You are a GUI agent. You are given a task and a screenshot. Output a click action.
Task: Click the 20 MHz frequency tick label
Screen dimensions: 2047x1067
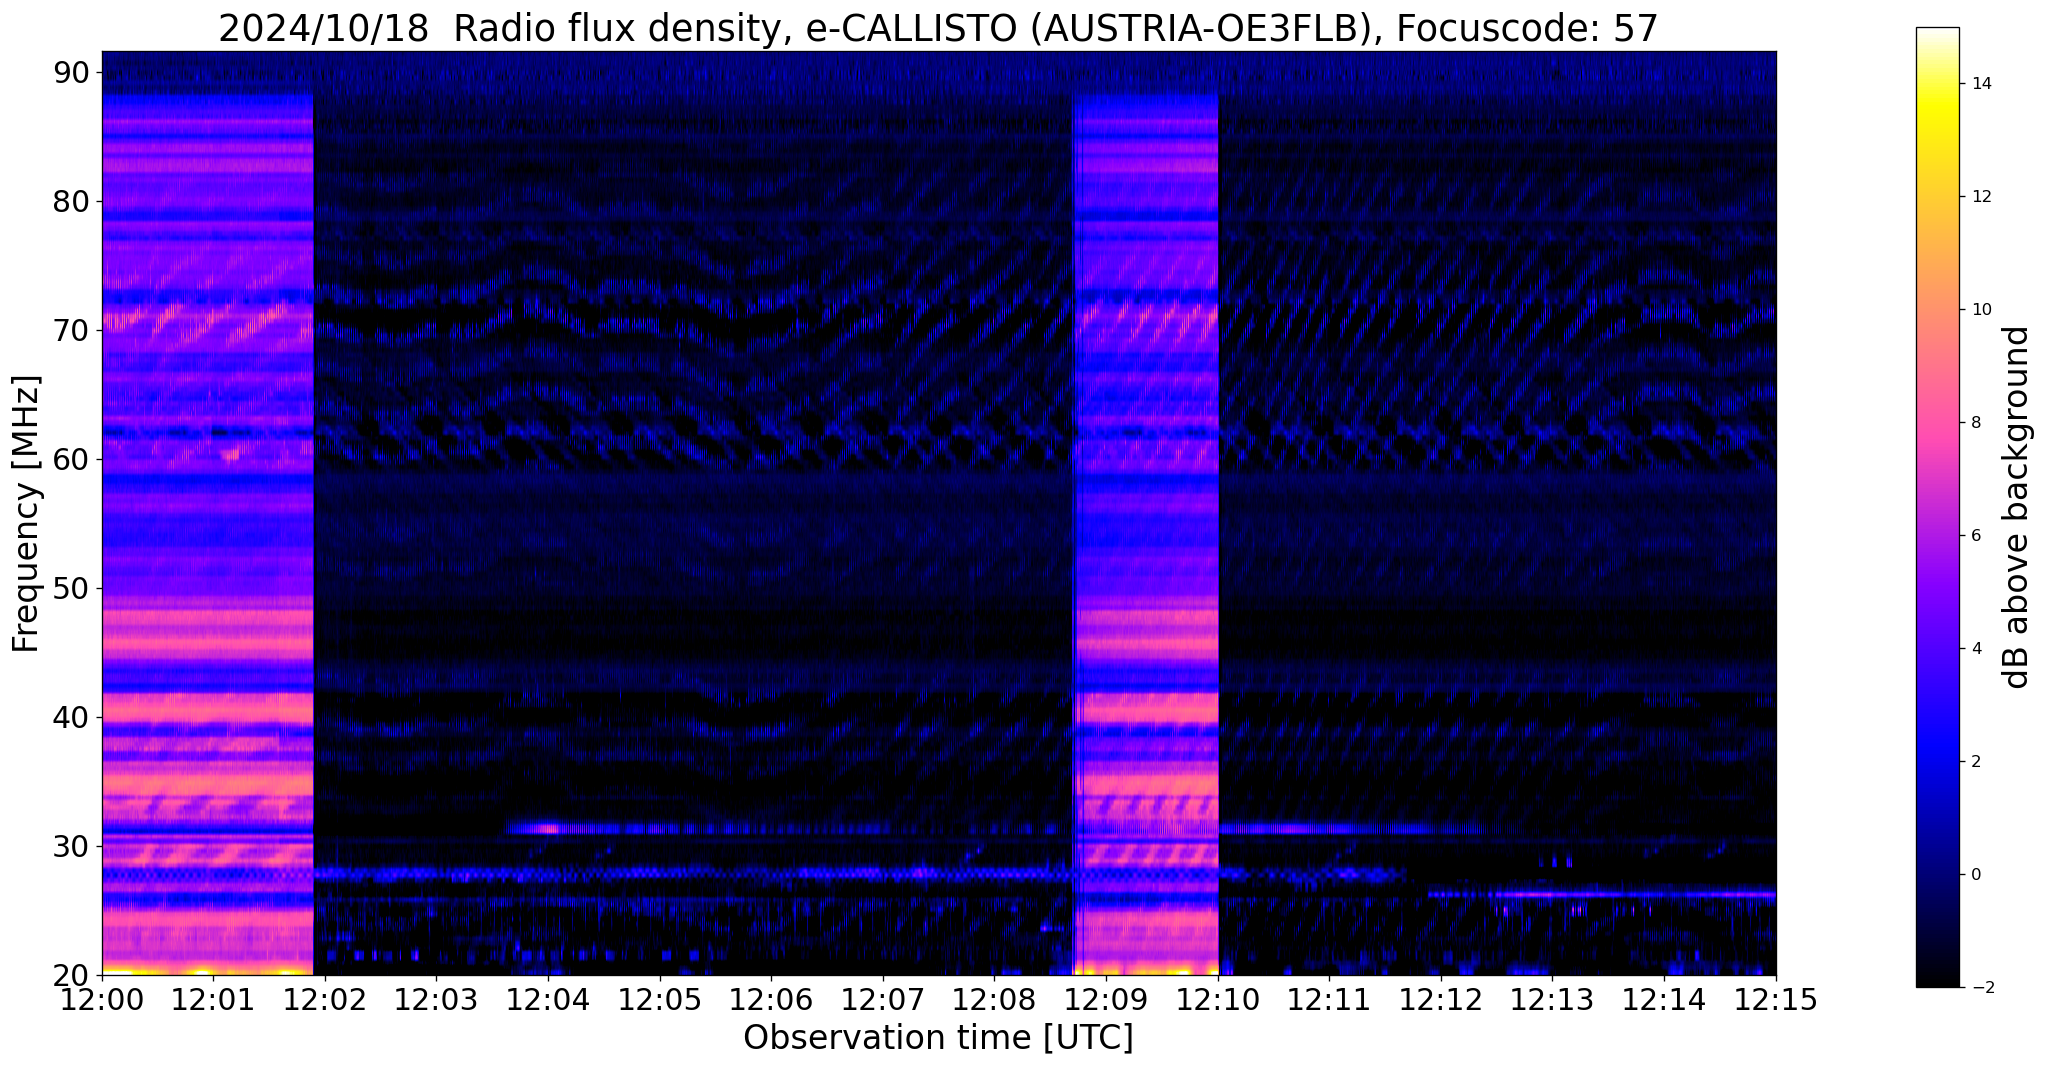coord(72,975)
